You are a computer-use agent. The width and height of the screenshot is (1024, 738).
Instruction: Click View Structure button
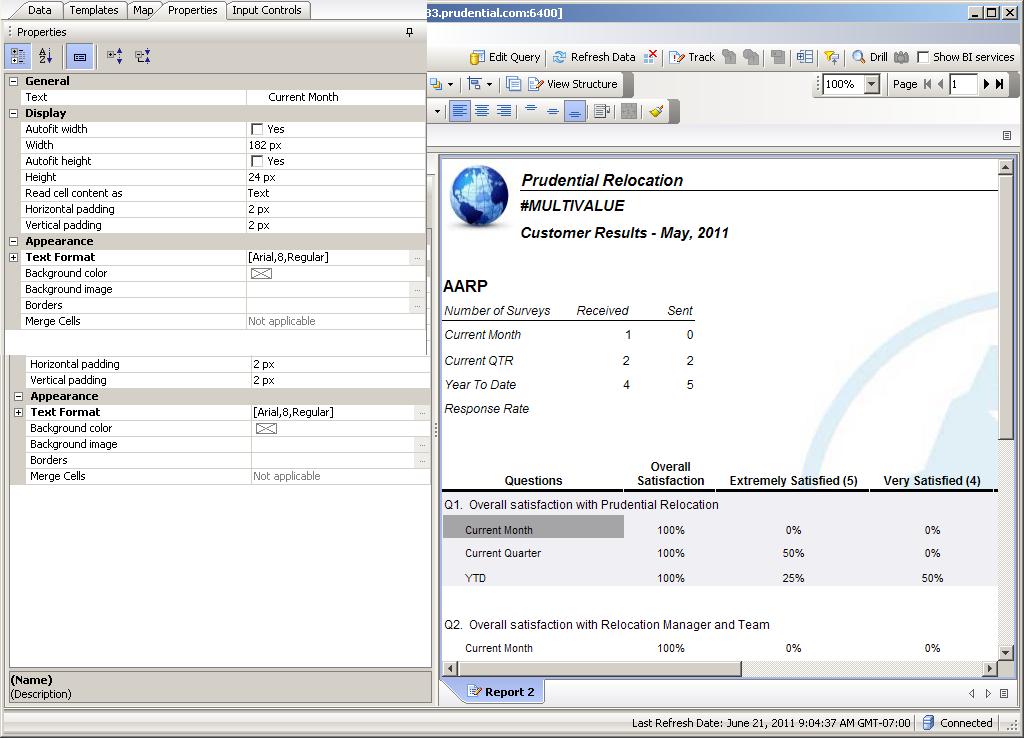point(573,84)
